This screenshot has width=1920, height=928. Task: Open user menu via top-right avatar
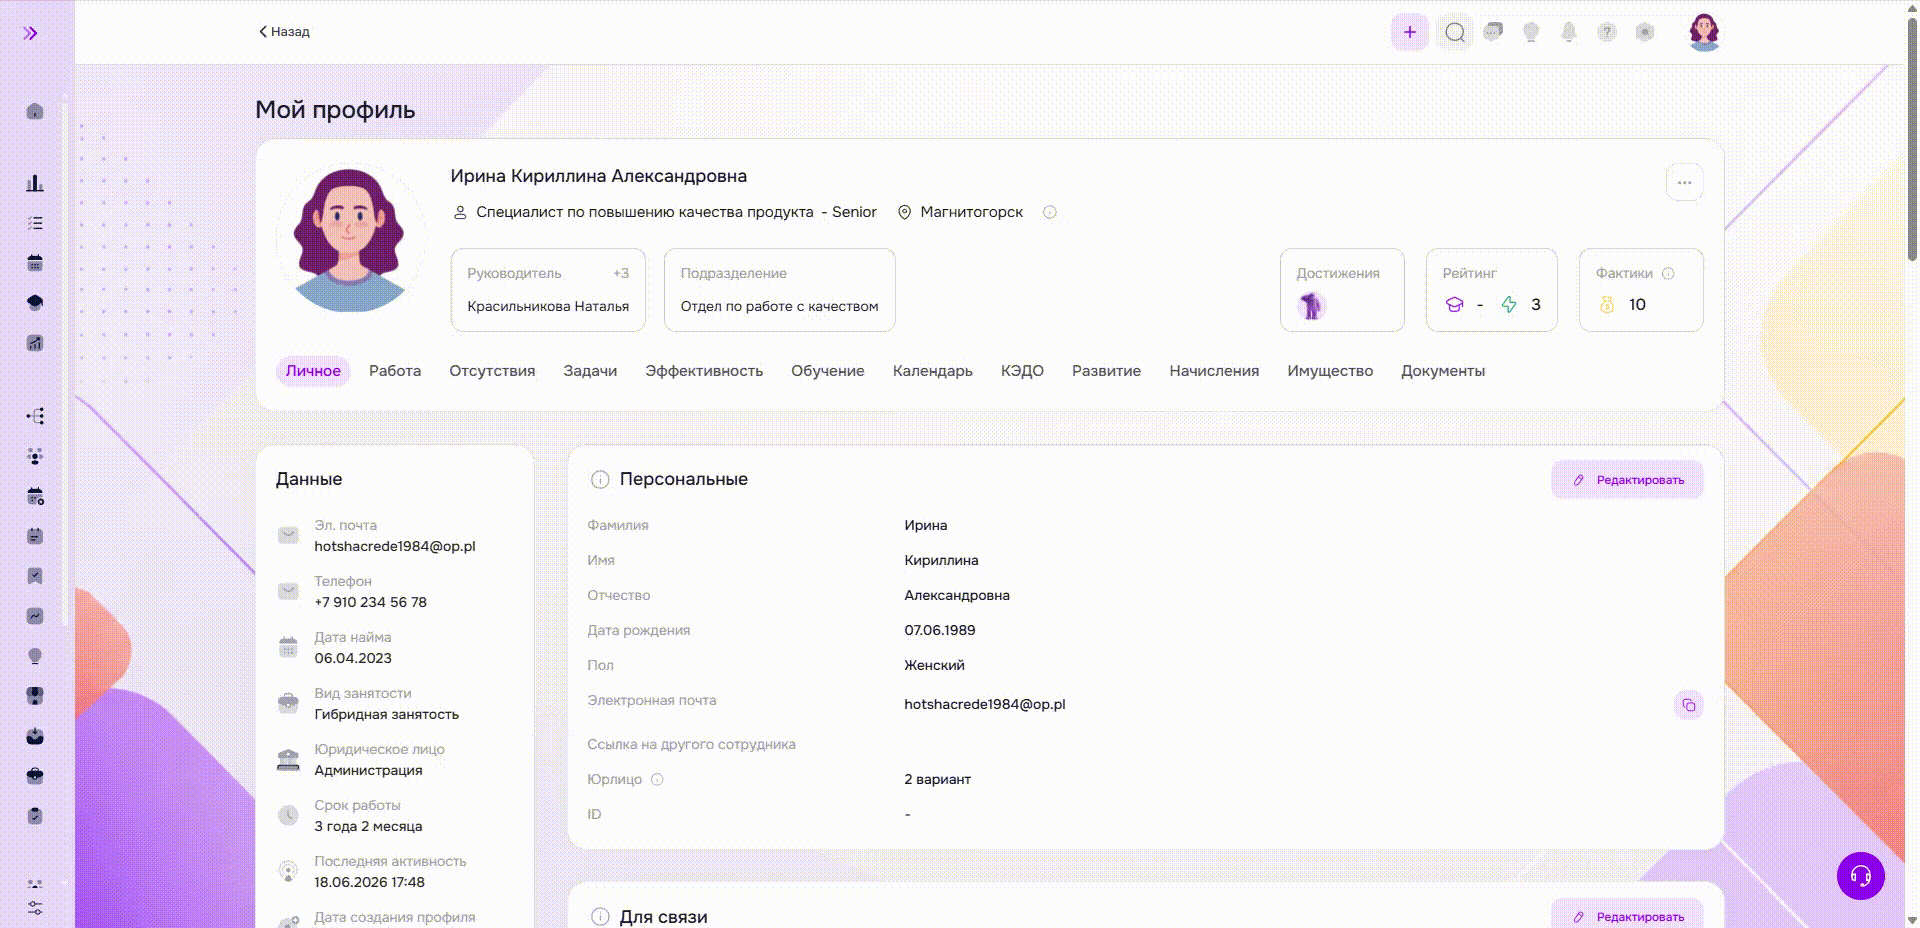click(x=1704, y=32)
